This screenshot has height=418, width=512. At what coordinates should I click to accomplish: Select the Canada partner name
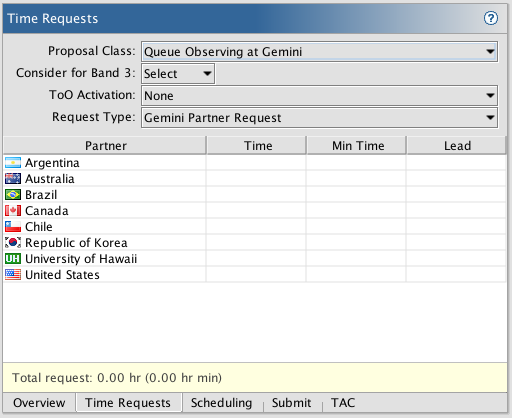click(47, 211)
